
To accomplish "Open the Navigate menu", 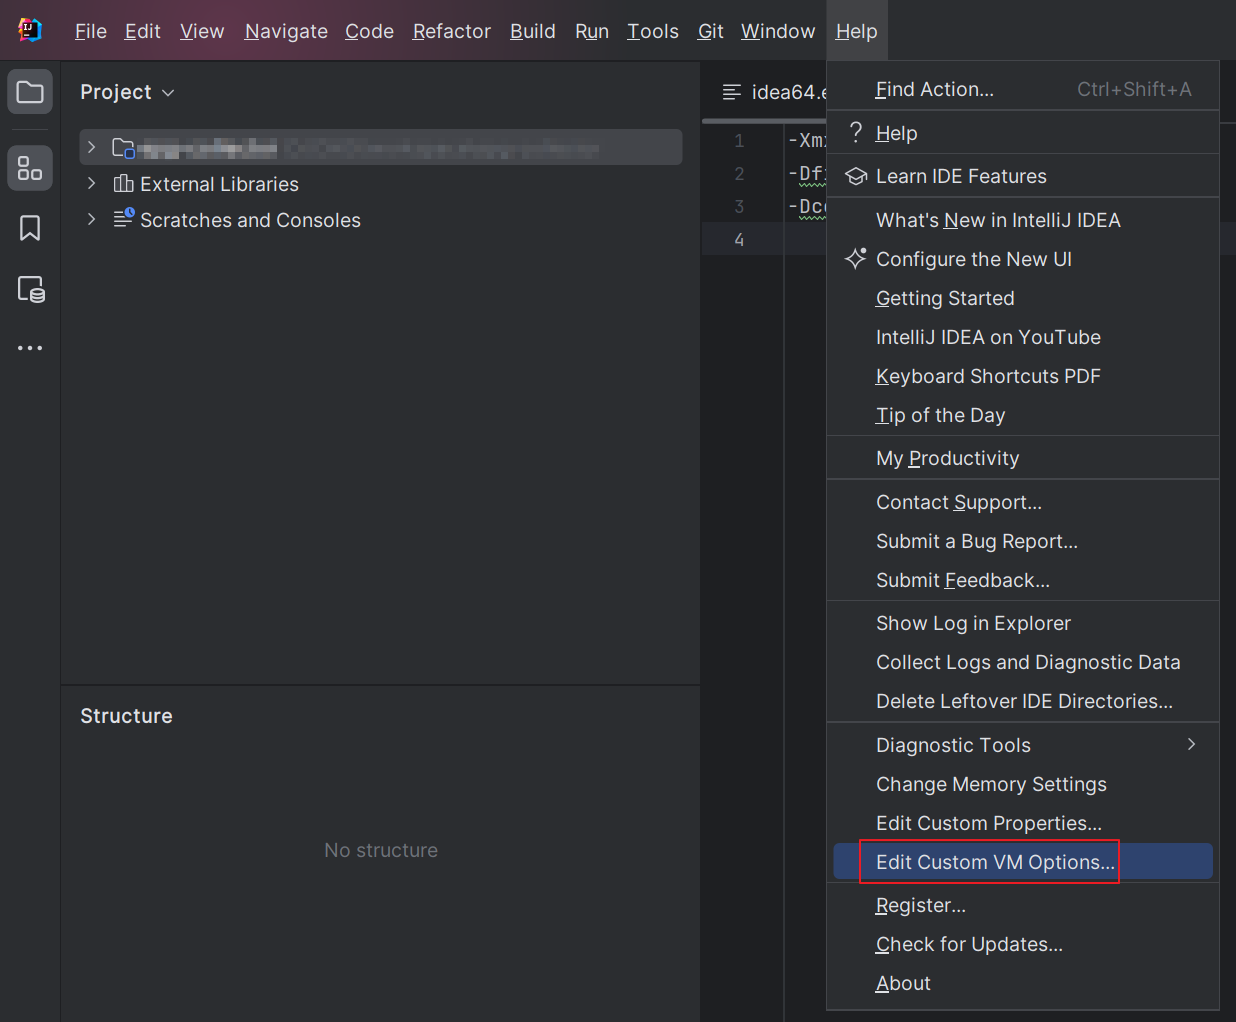I will click(x=286, y=31).
